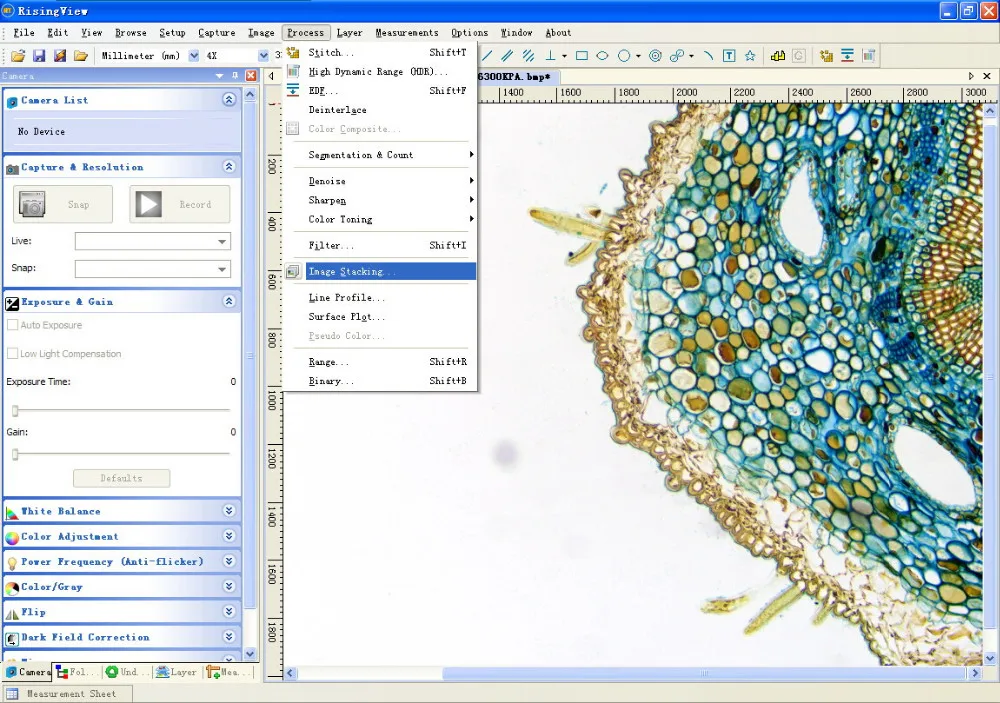
Task: Click the save disk icon in toolbar
Action: (39, 56)
